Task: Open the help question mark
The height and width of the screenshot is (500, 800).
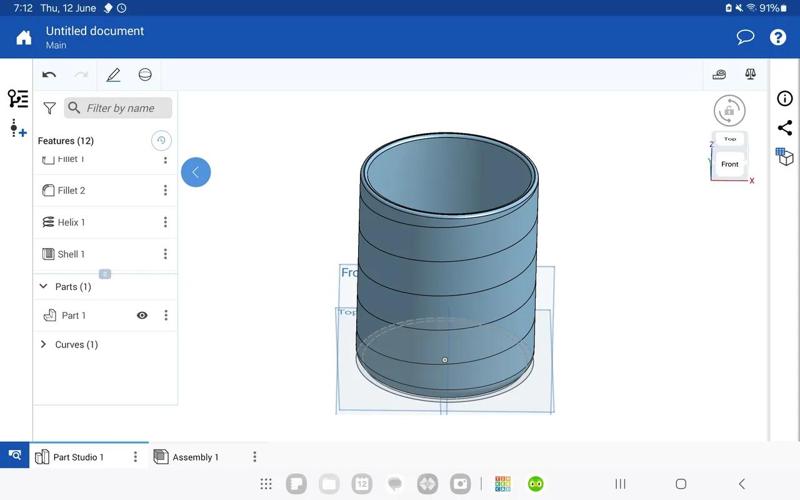Action: point(778,37)
